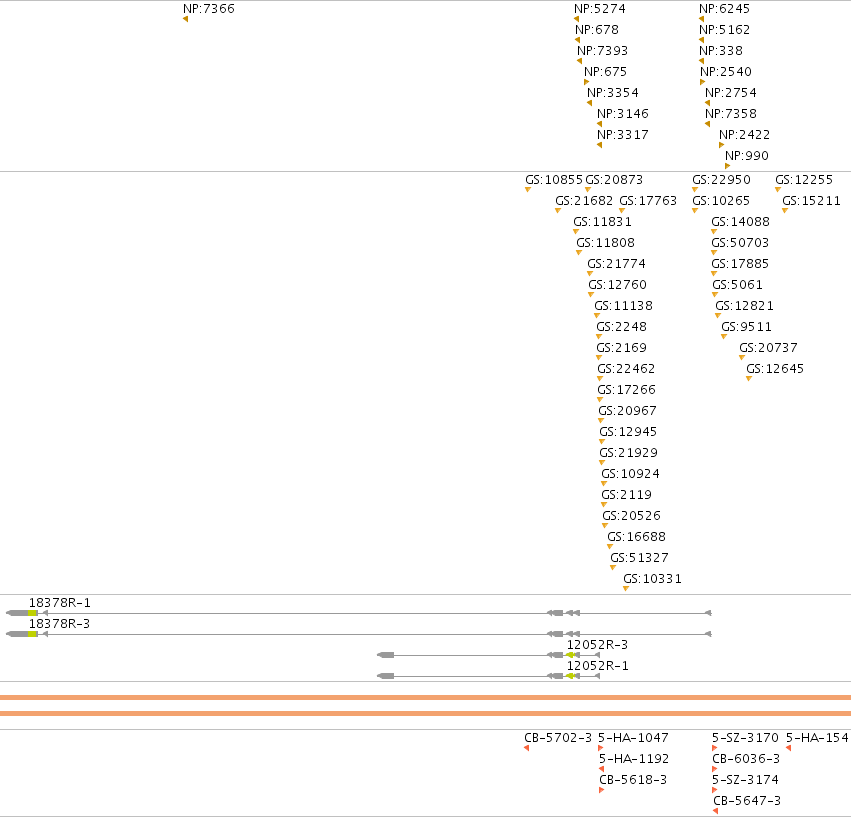851x817 pixels.
Task: Click the NP:2422 label
Action: [x=745, y=135]
